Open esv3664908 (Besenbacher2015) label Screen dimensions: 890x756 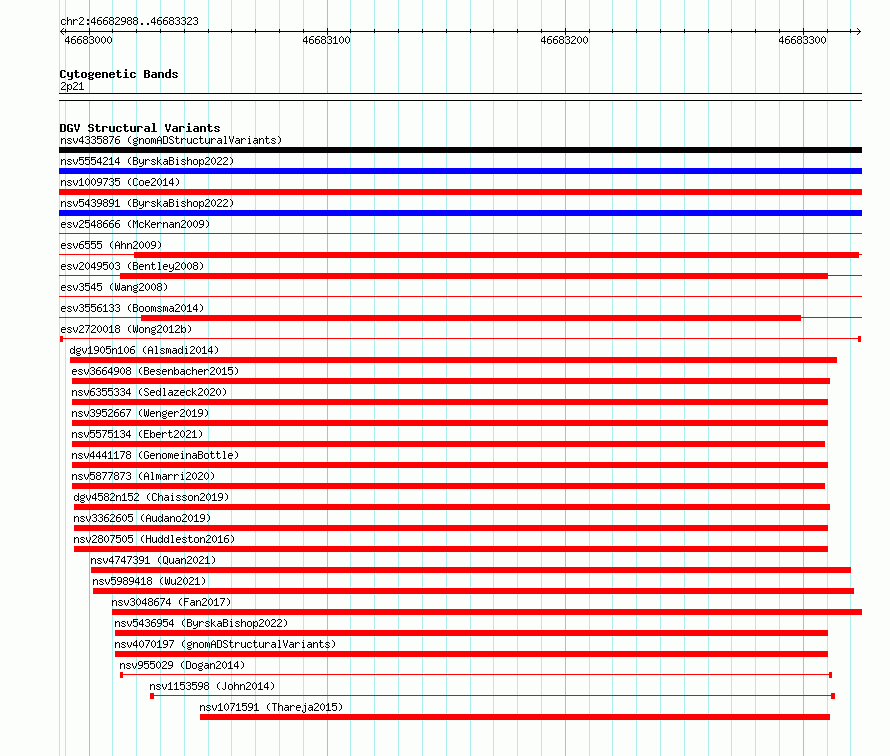pos(155,371)
